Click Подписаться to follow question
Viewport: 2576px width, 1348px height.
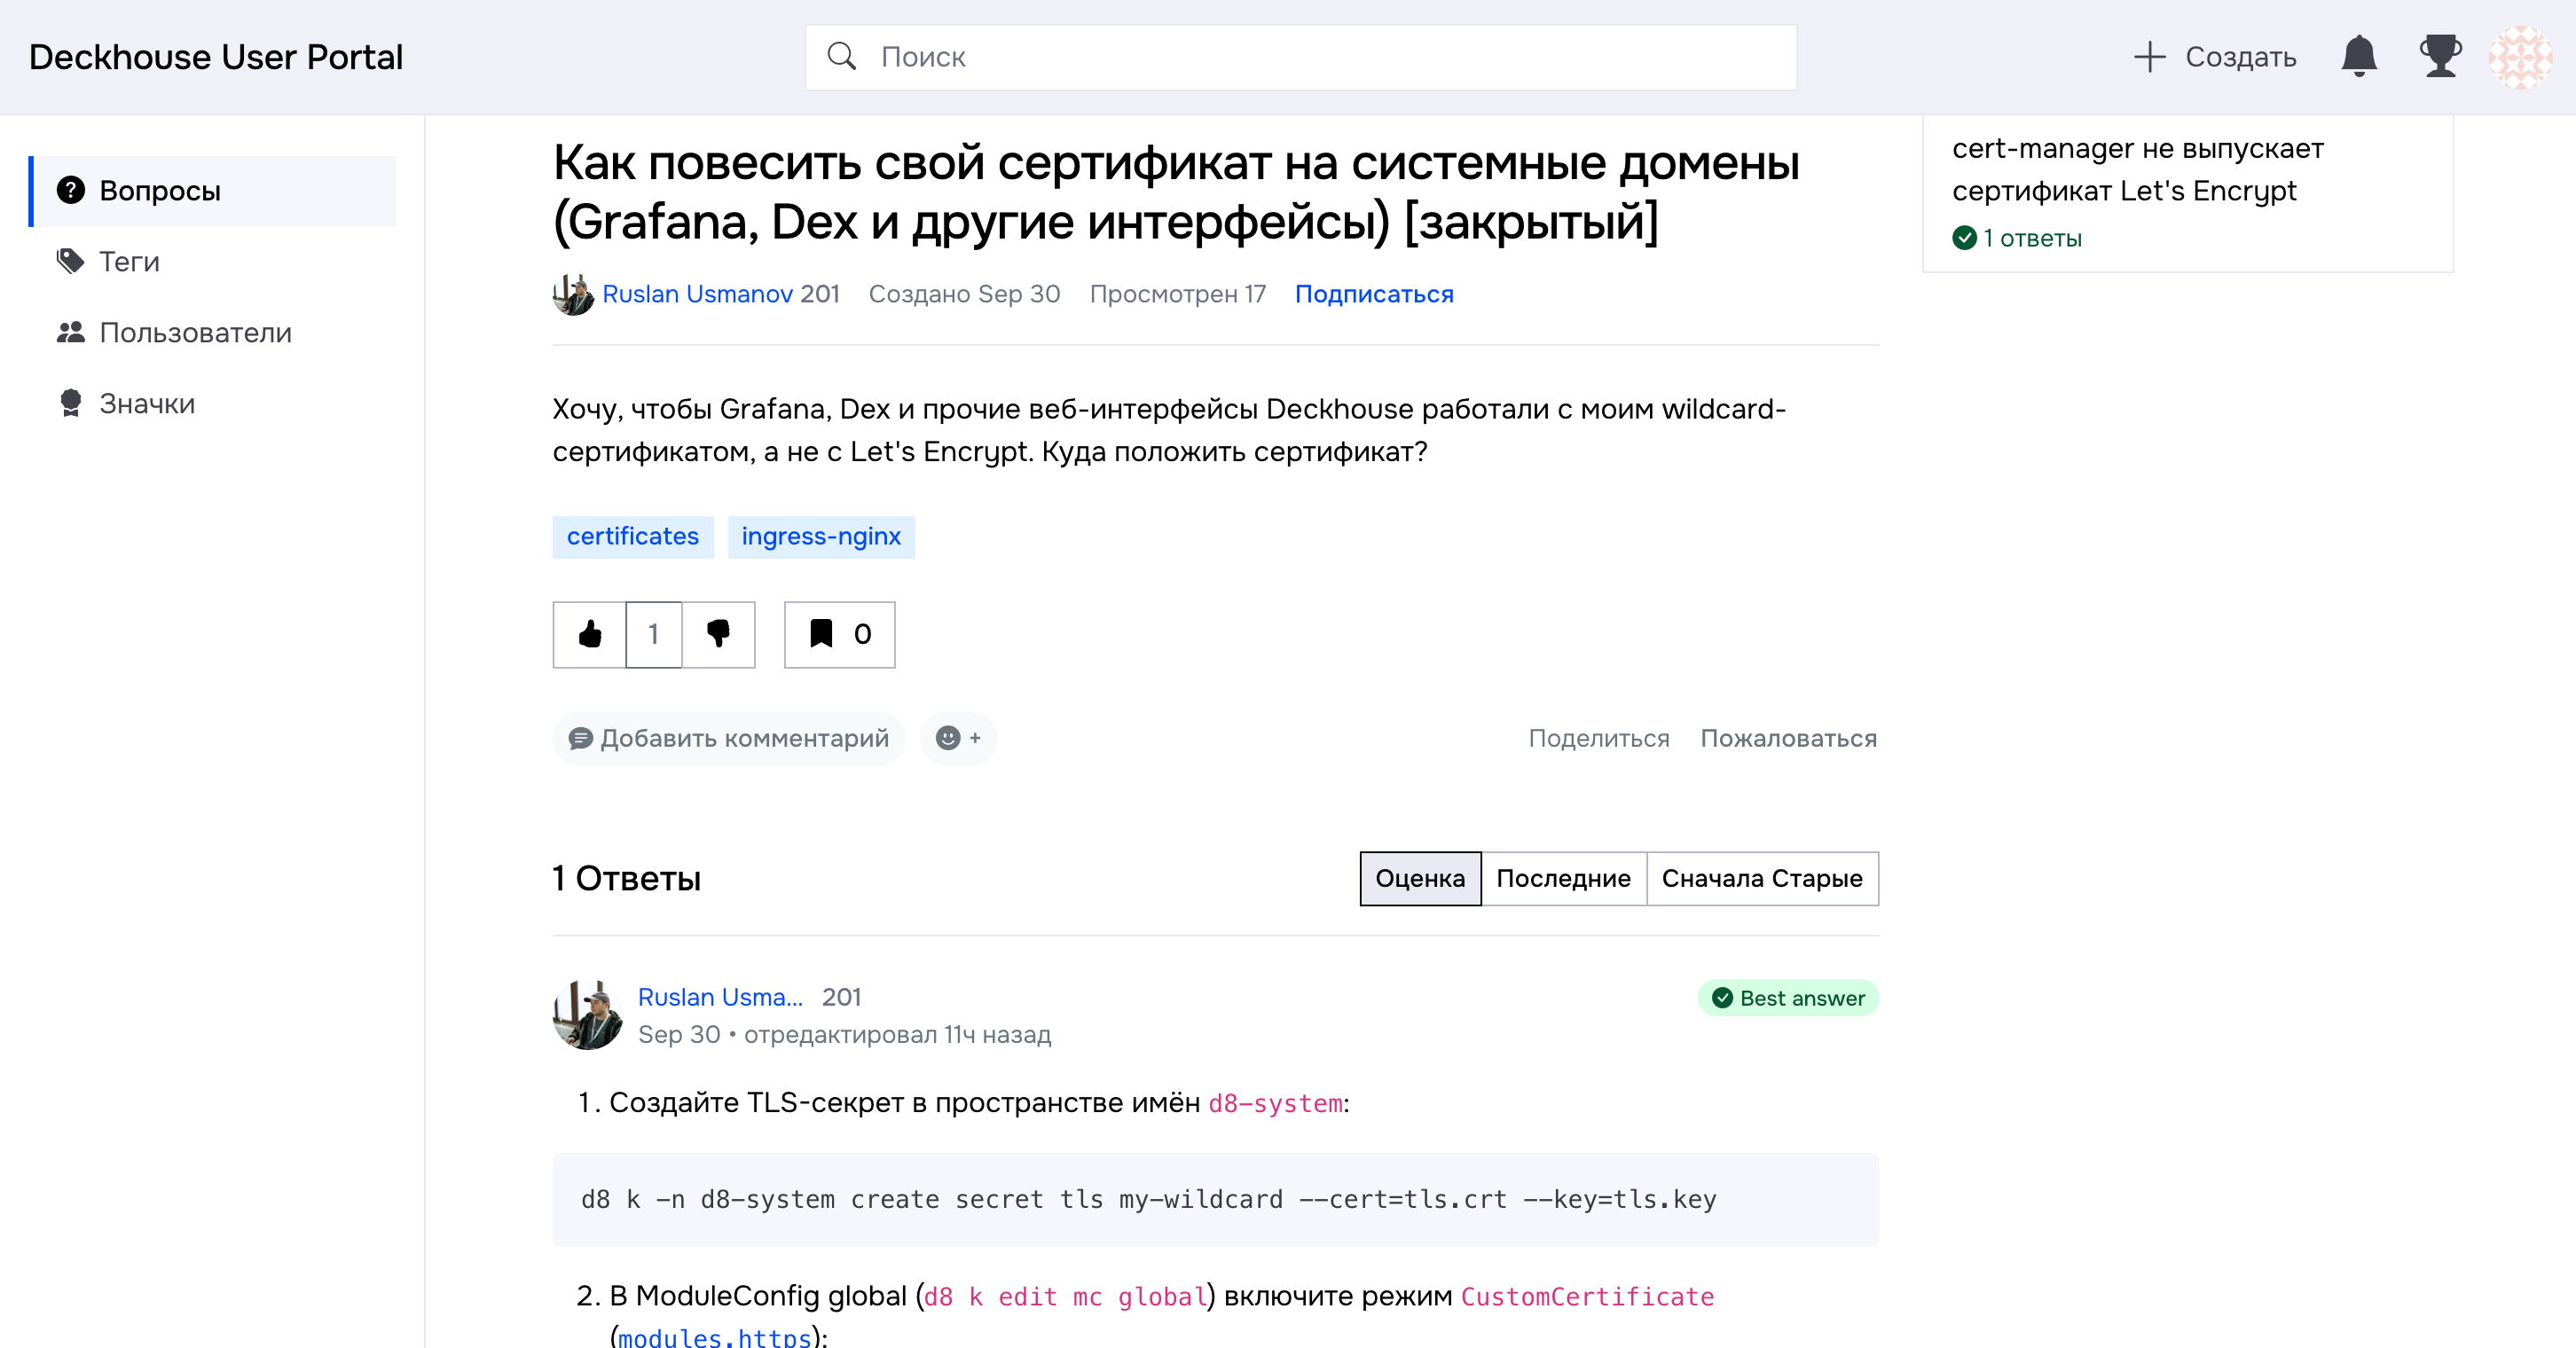(x=1374, y=294)
